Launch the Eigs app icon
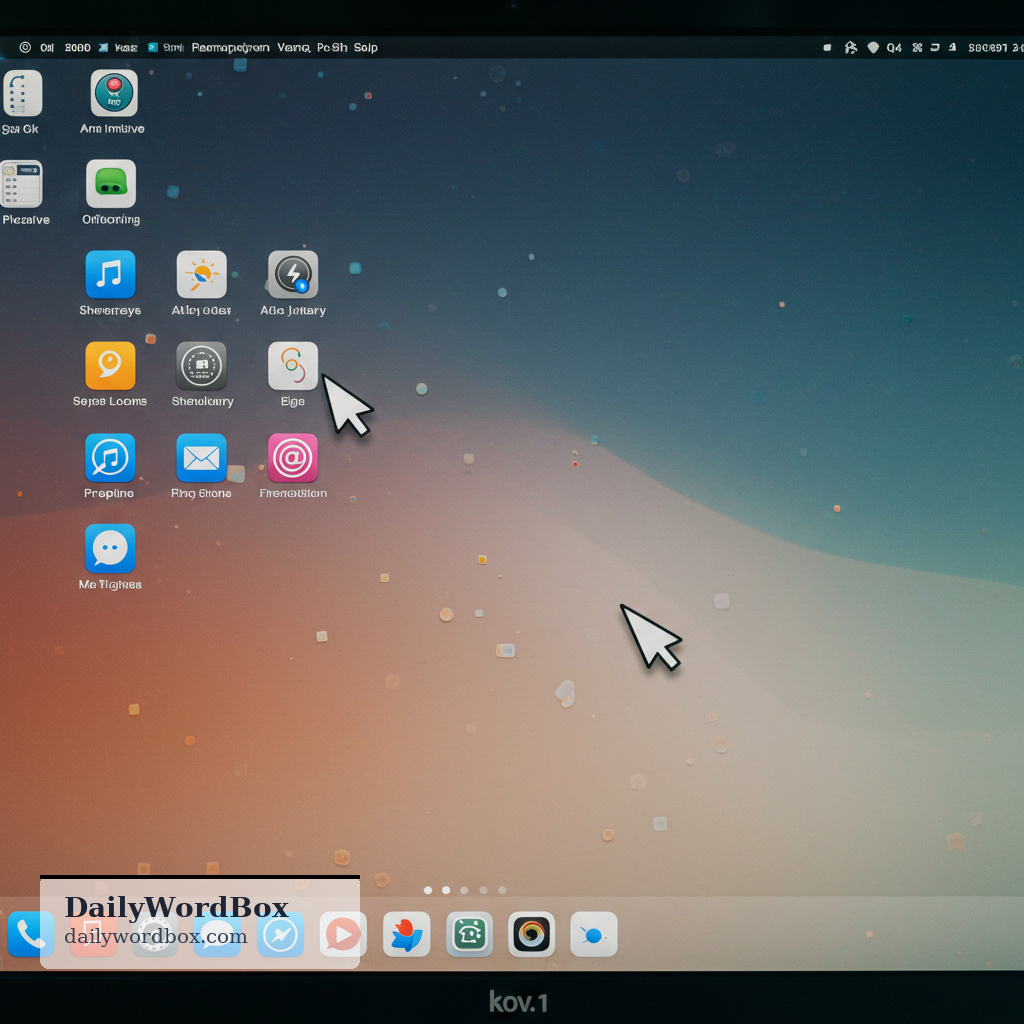The height and width of the screenshot is (1024, 1024). (293, 366)
